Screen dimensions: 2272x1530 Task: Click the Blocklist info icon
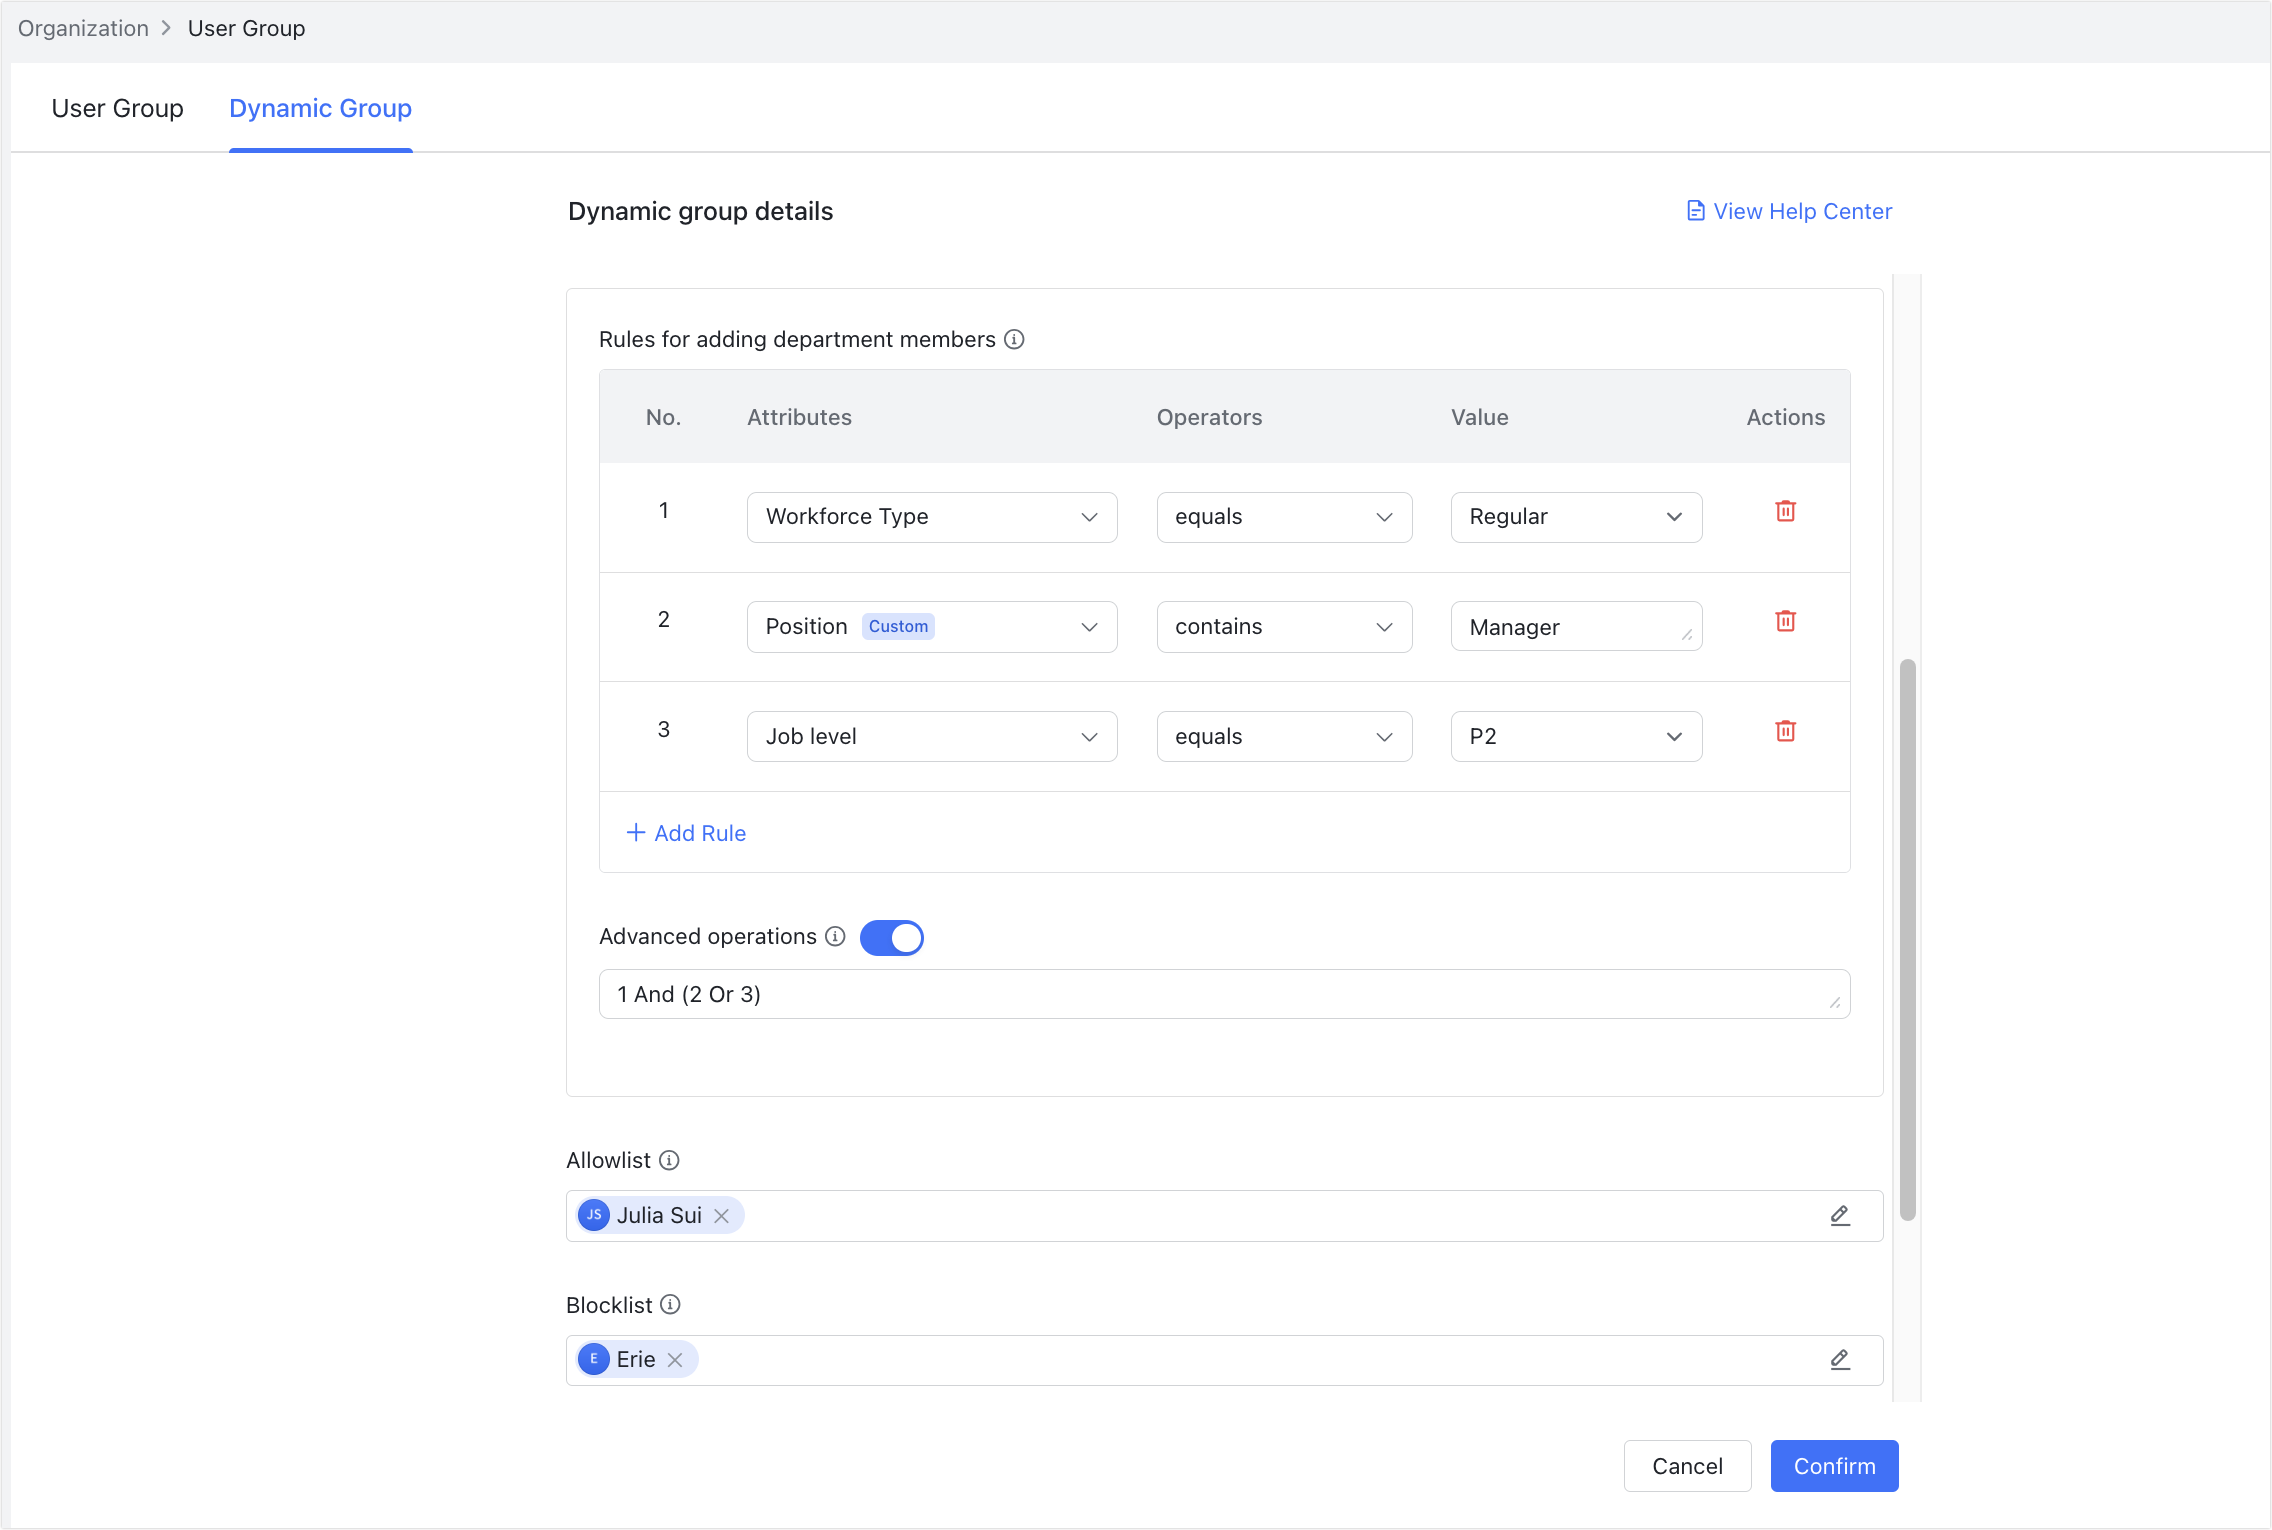pyautogui.click(x=670, y=1305)
